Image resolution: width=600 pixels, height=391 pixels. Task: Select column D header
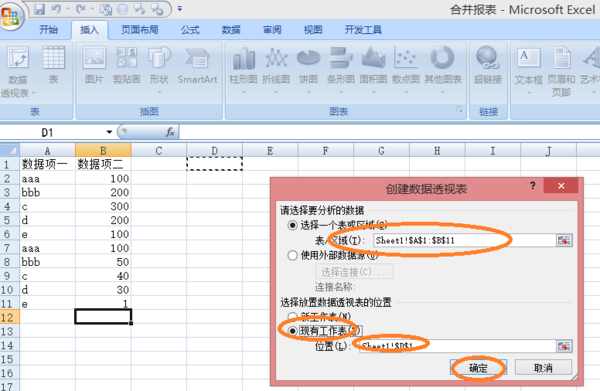click(x=215, y=151)
